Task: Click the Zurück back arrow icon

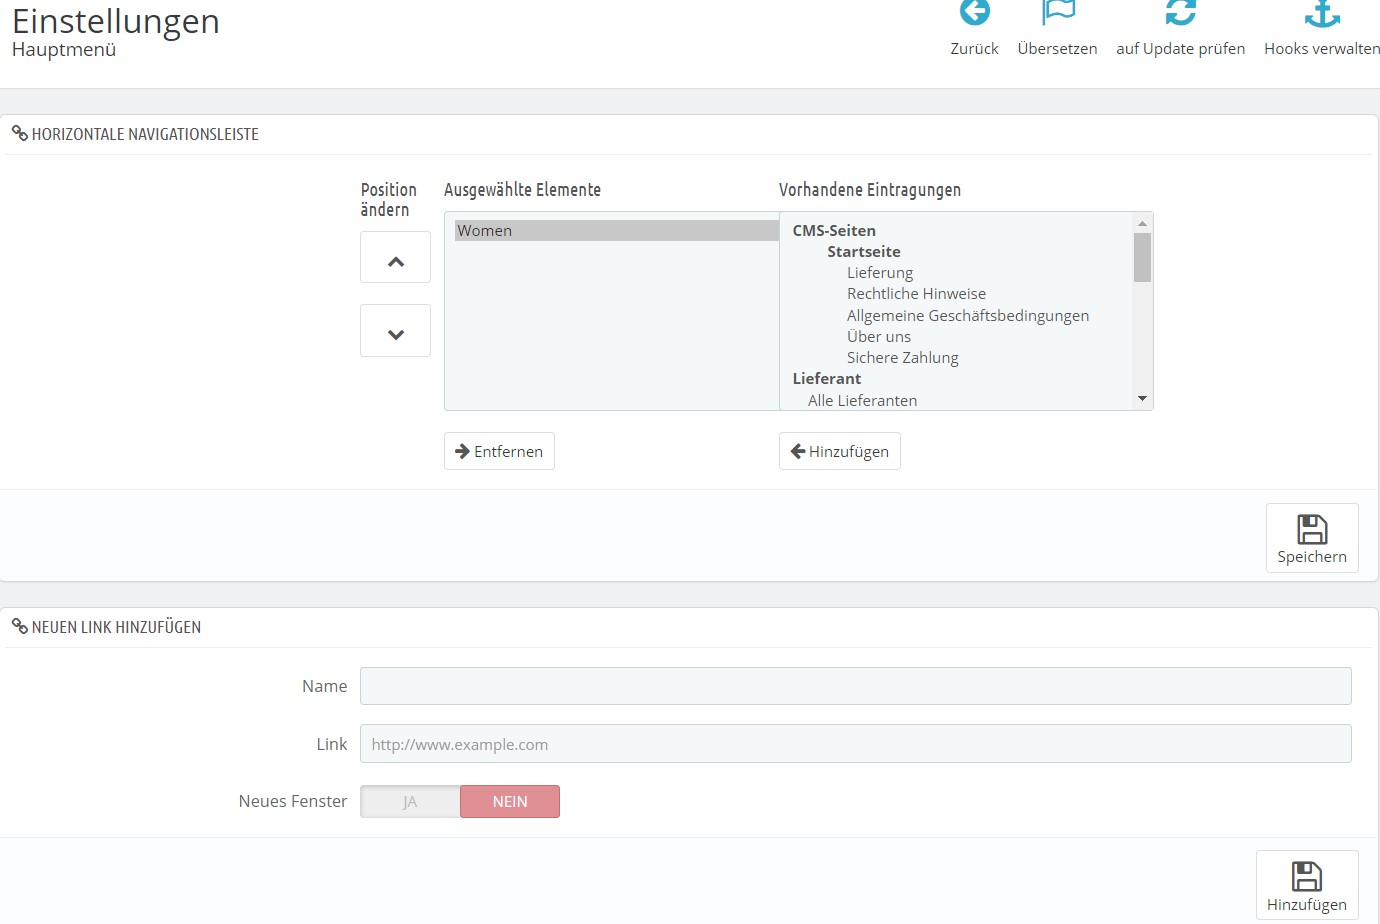Action: click(x=974, y=12)
